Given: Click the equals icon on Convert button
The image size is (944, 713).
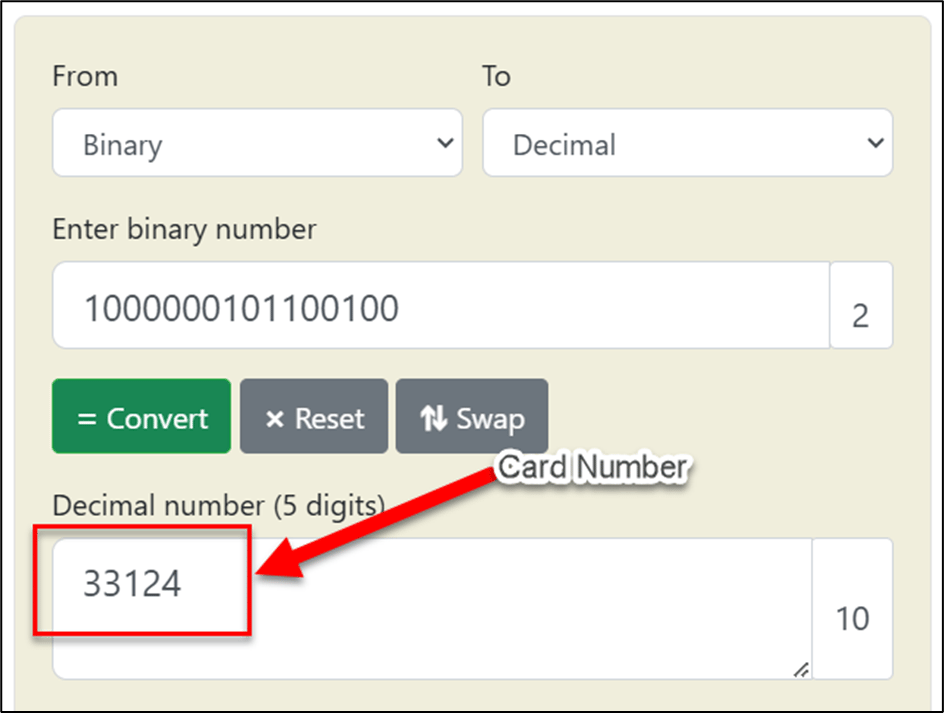Looking at the screenshot, I should pos(87,419).
